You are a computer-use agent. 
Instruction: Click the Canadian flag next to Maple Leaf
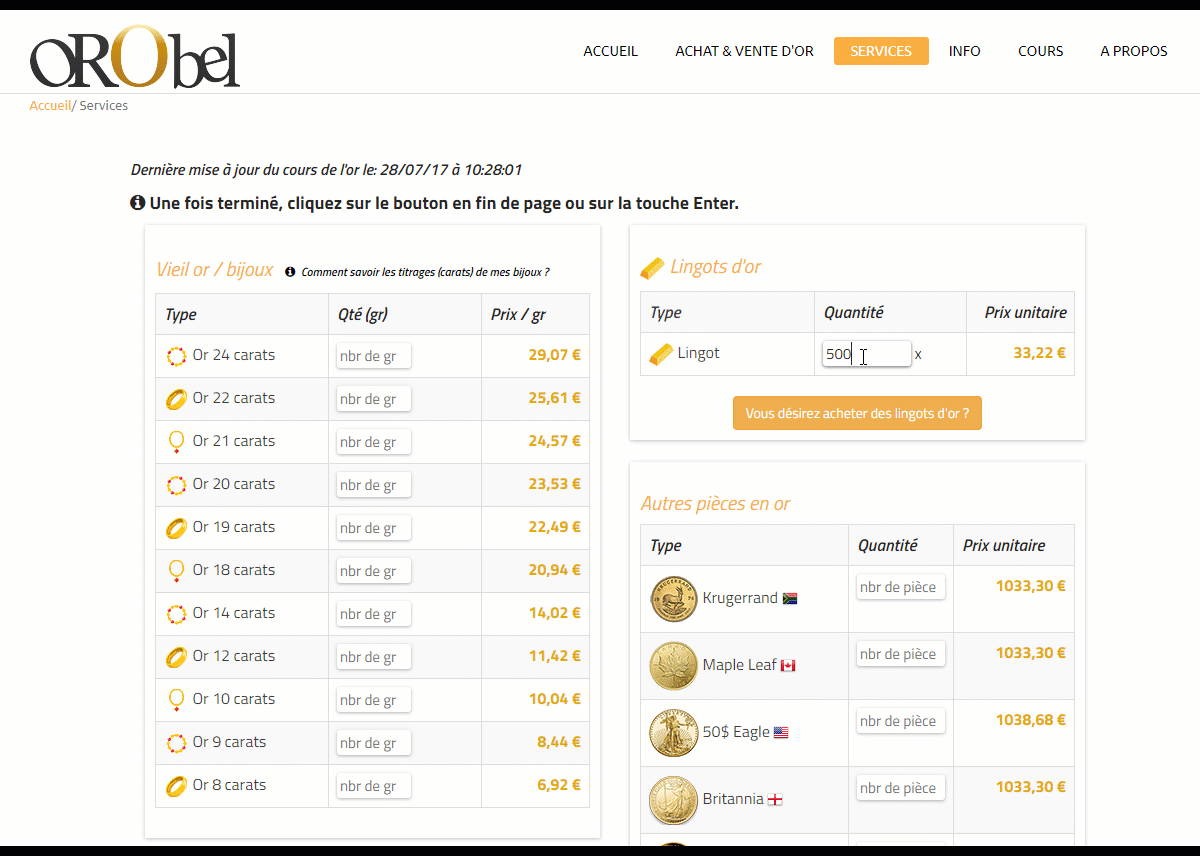pos(788,666)
